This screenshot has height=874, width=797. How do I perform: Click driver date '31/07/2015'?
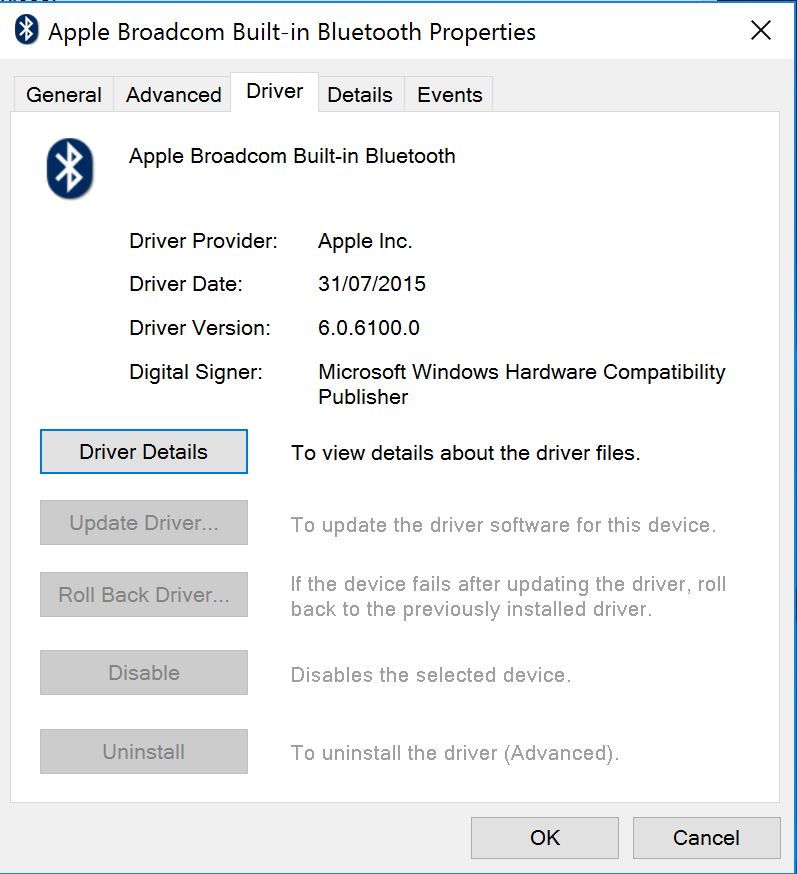coord(372,284)
